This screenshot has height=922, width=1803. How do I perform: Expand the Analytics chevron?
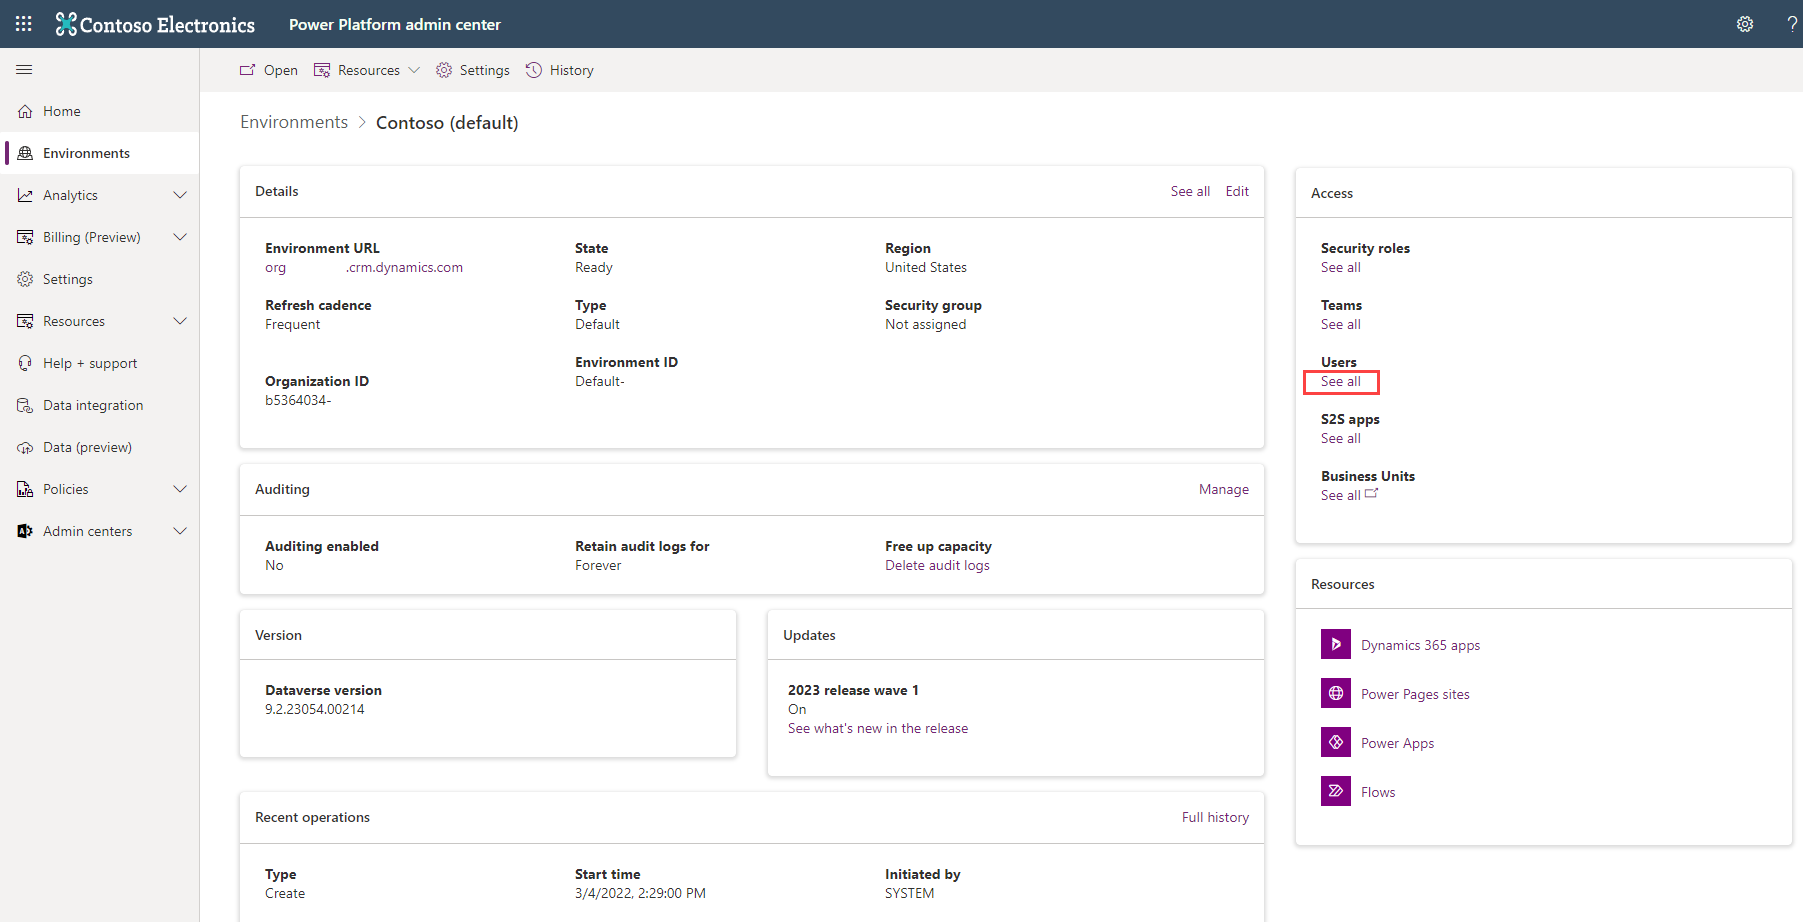[180, 195]
